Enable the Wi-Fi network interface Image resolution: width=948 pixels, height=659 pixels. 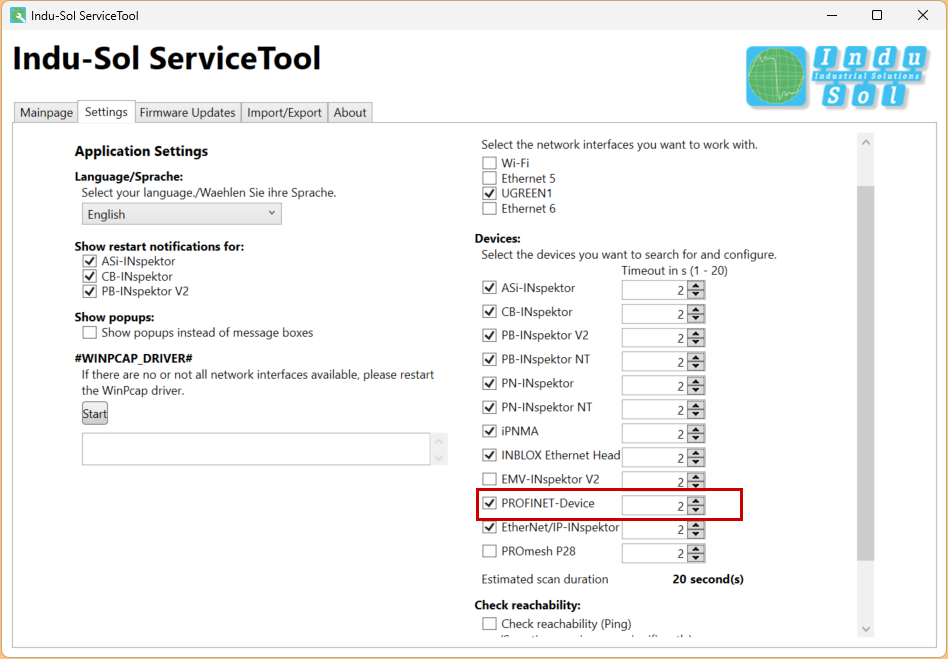(489, 163)
